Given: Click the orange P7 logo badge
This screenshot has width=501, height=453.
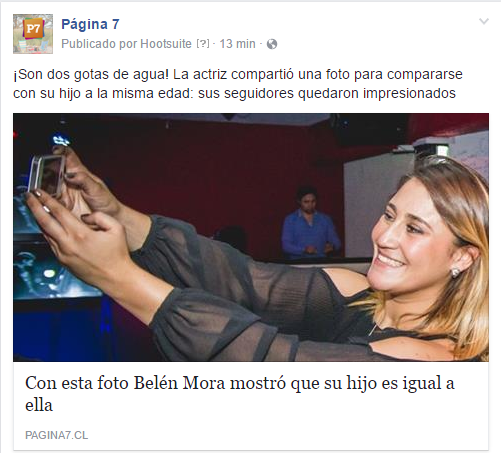Looking at the screenshot, I should pos(33,29).
